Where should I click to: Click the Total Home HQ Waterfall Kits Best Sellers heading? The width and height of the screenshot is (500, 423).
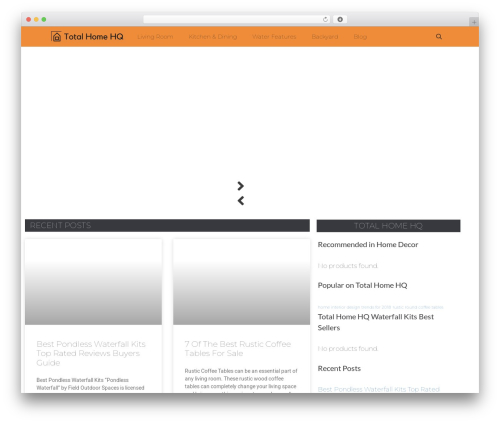pyautogui.click(x=376, y=322)
